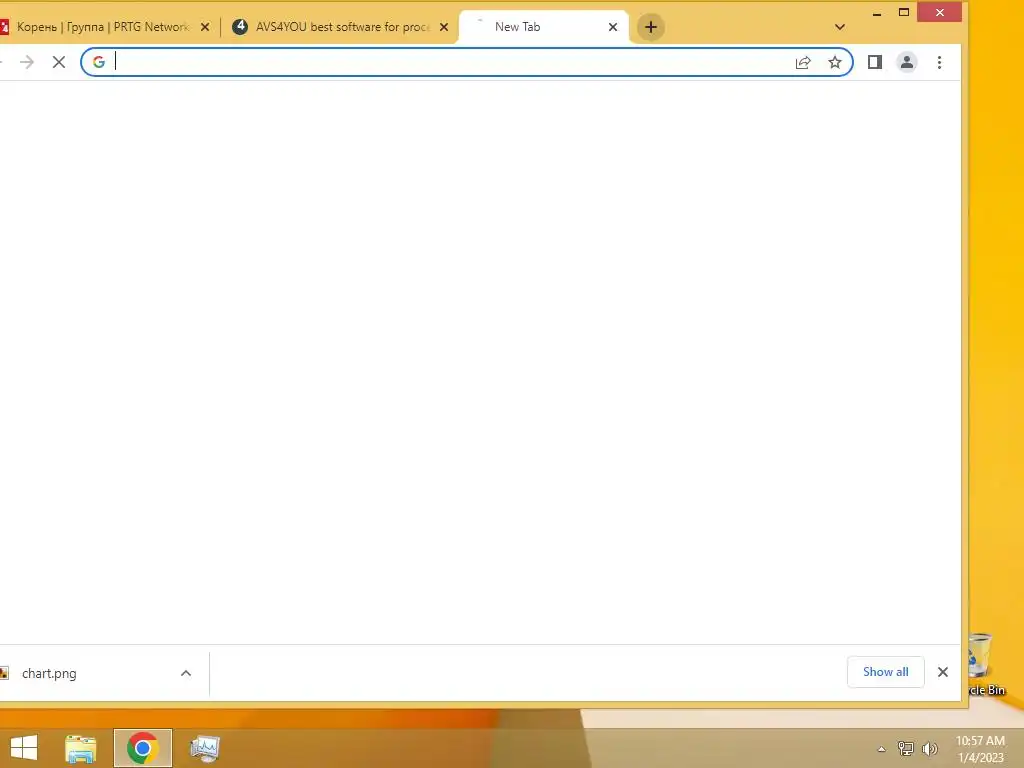
Task: Minimize the Chrome window
Action: point(877,13)
